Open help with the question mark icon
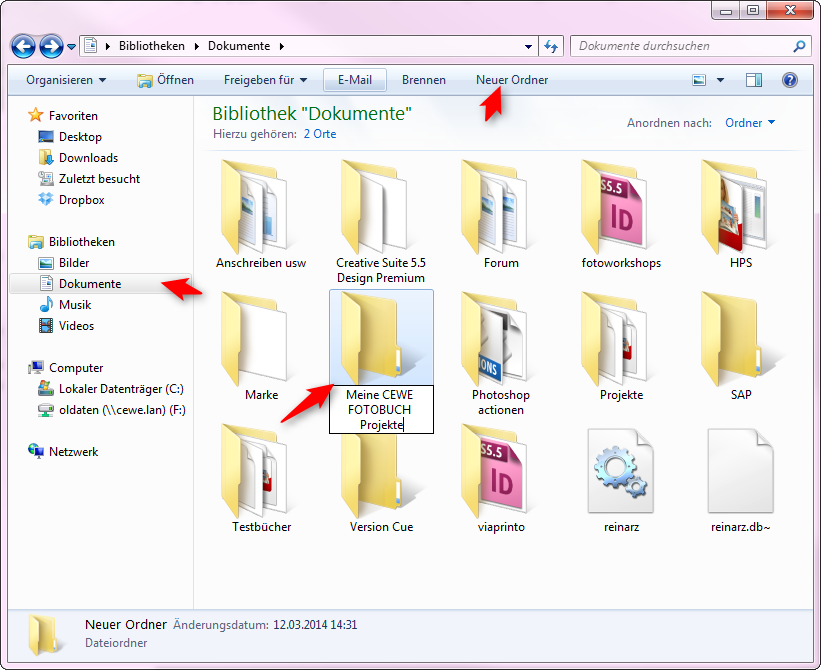This screenshot has width=821, height=670. pyautogui.click(x=790, y=80)
